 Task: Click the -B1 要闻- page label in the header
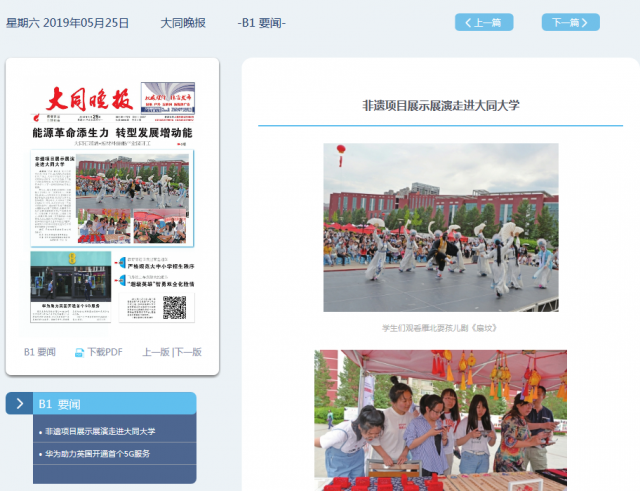(x=262, y=23)
